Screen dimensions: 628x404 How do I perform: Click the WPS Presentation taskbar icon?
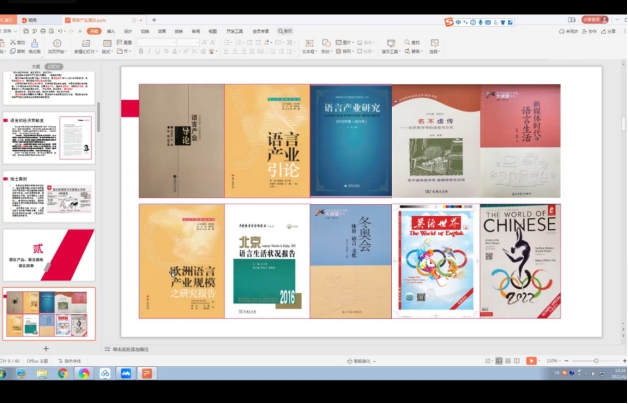coord(148,374)
